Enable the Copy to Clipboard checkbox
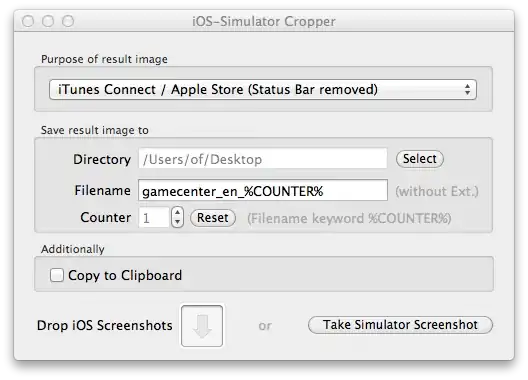Screen dimensions: 528x380 coord(57,275)
